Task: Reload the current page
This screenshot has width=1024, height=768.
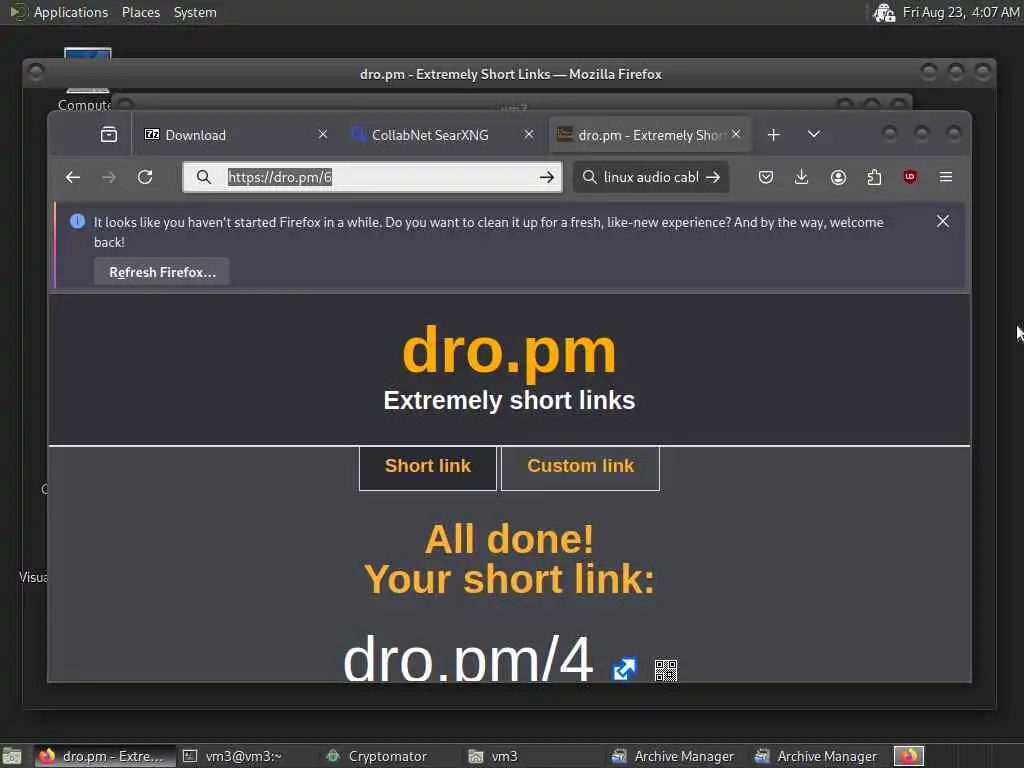Action: [x=145, y=177]
